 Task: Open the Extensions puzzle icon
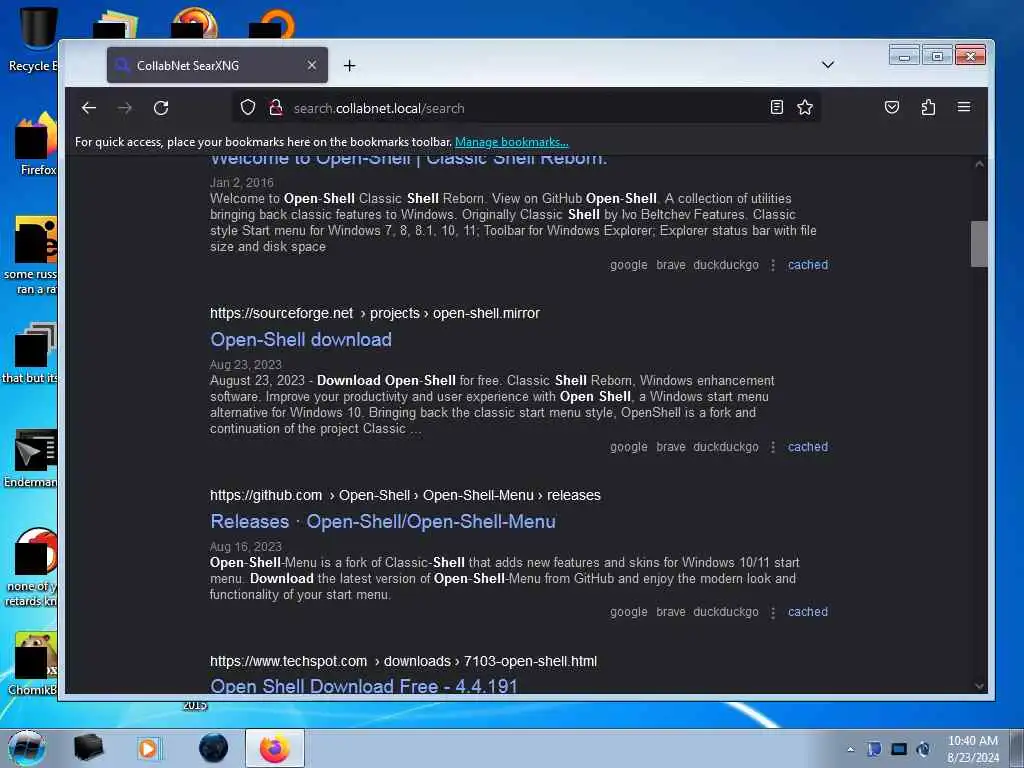click(928, 107)
